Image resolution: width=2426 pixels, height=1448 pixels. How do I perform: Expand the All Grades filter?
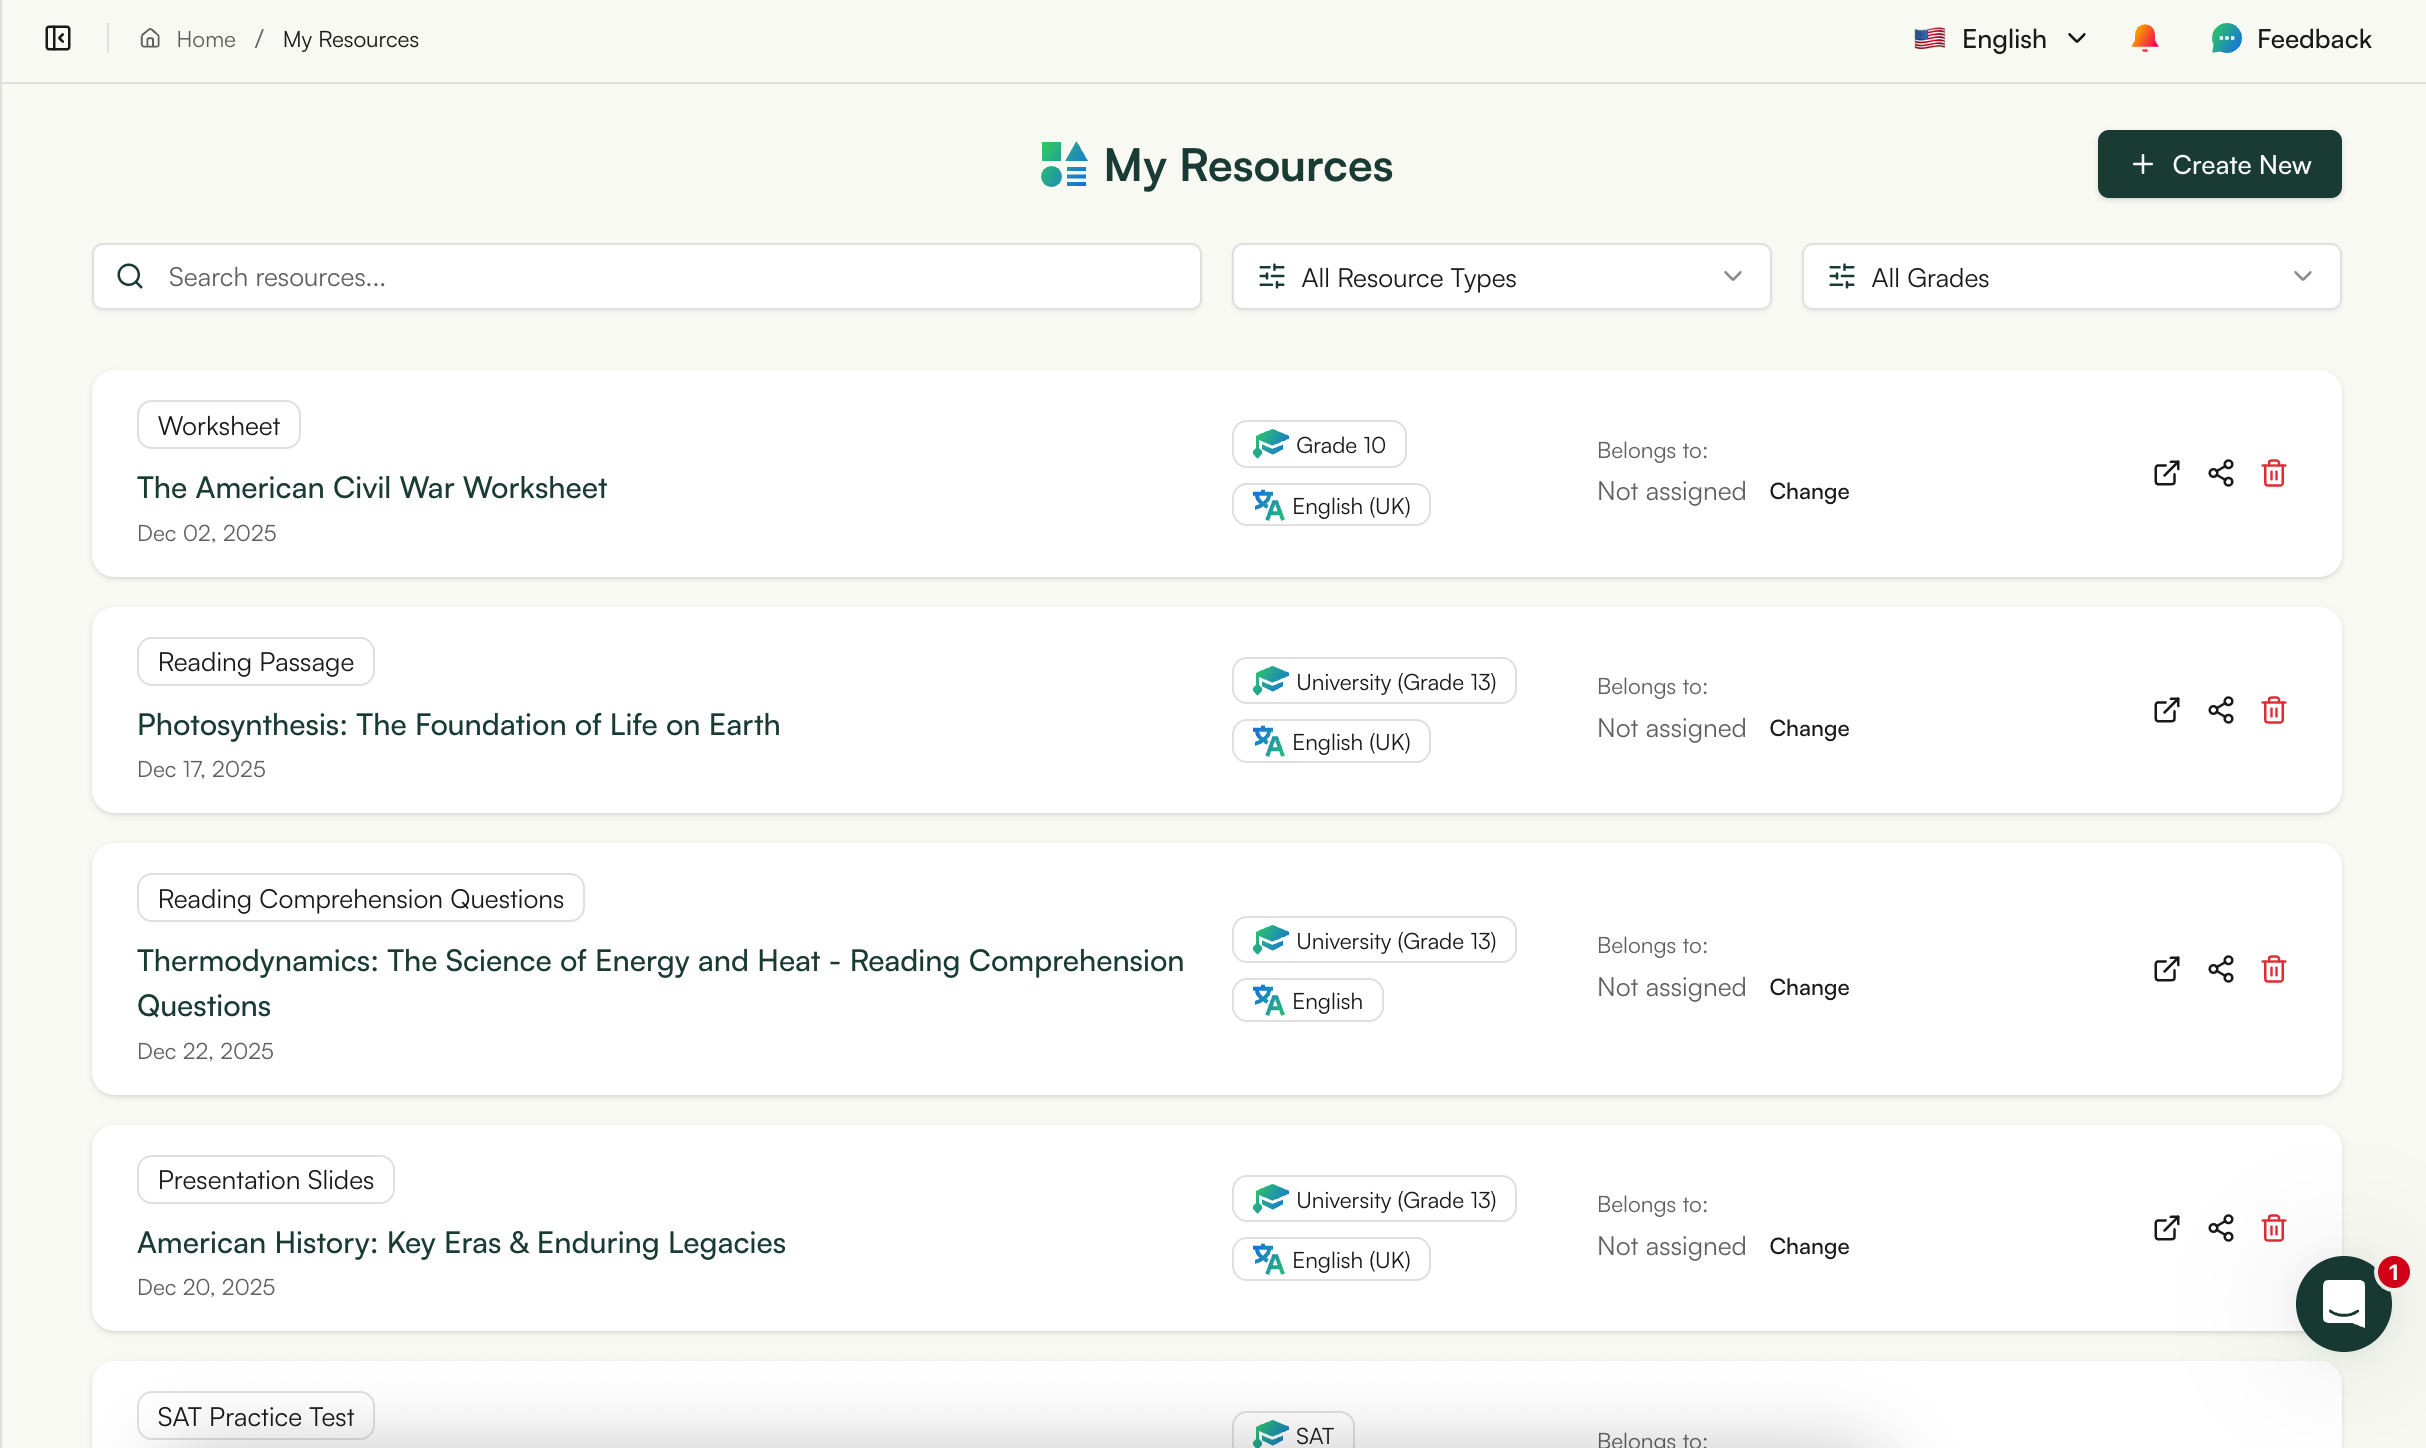2070,277
